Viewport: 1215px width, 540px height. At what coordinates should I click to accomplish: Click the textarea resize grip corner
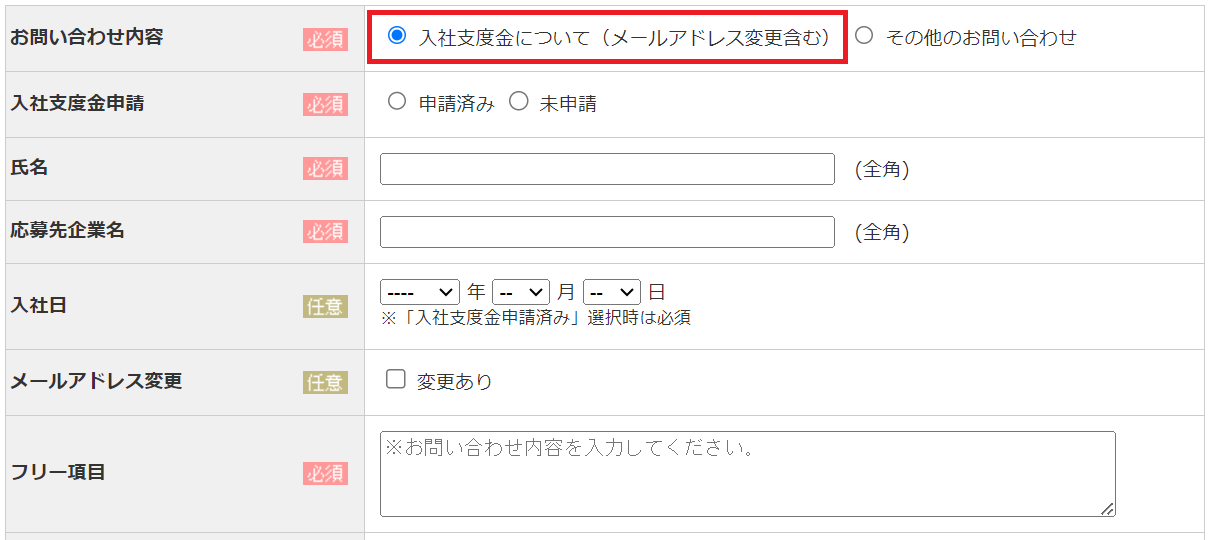1107,509
